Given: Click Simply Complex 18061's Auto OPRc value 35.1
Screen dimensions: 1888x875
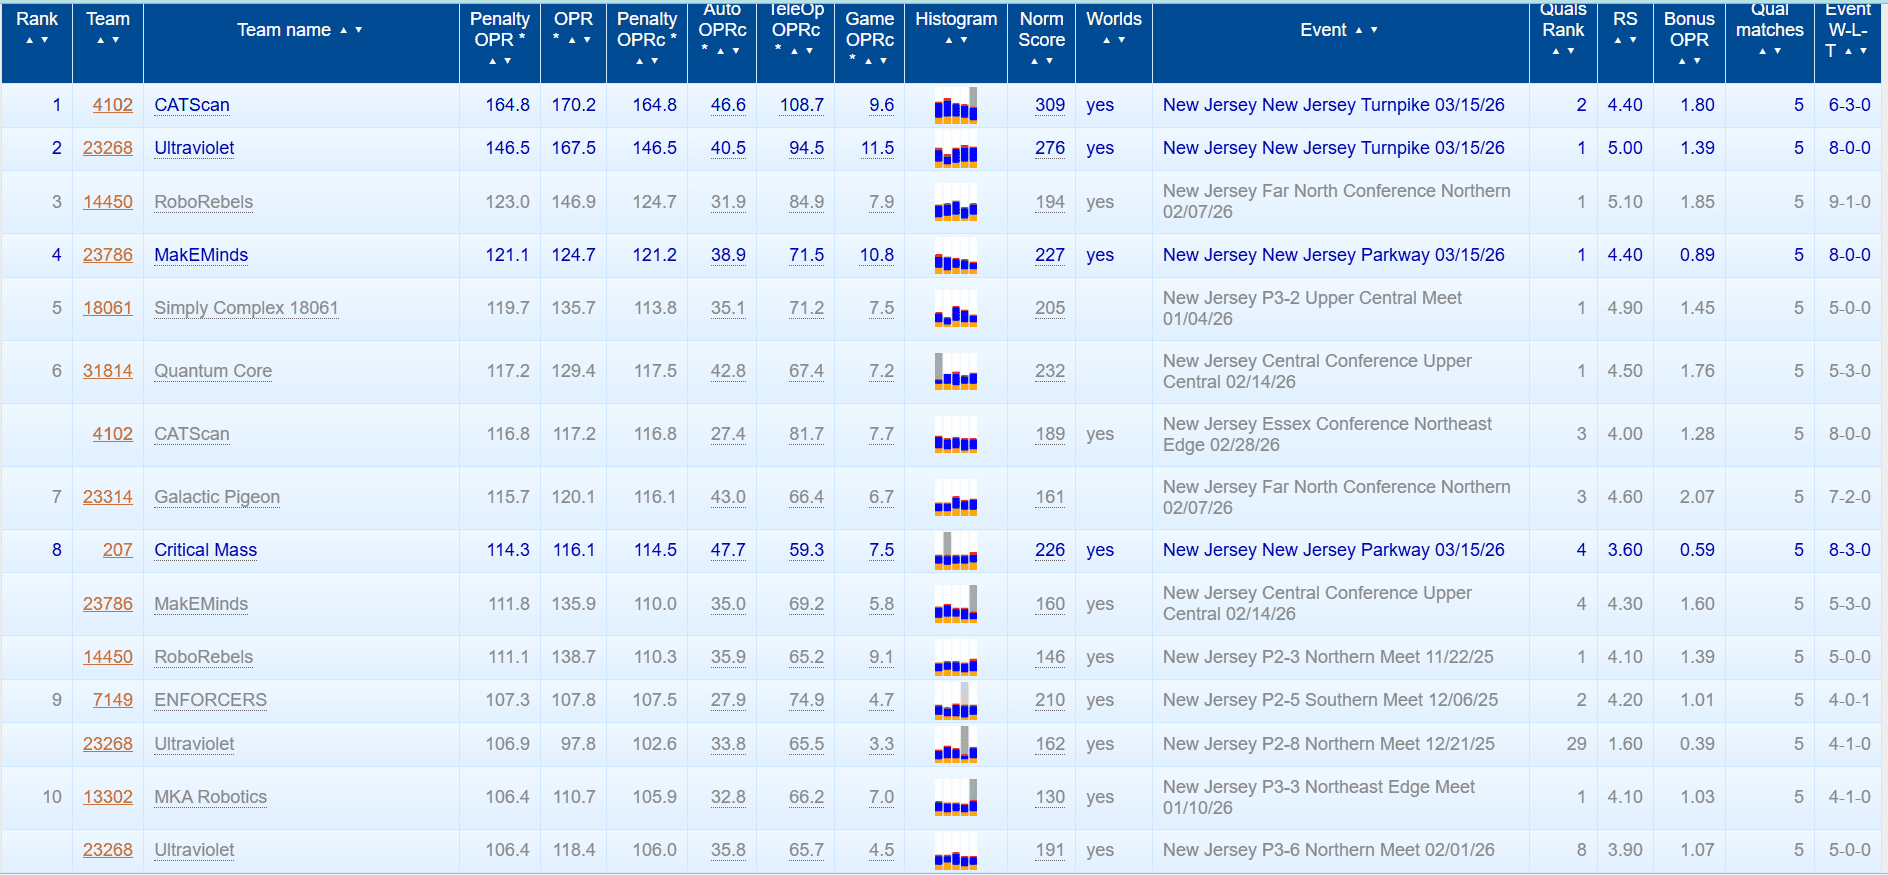Looking at the screenshot, I should click(727, 308).
